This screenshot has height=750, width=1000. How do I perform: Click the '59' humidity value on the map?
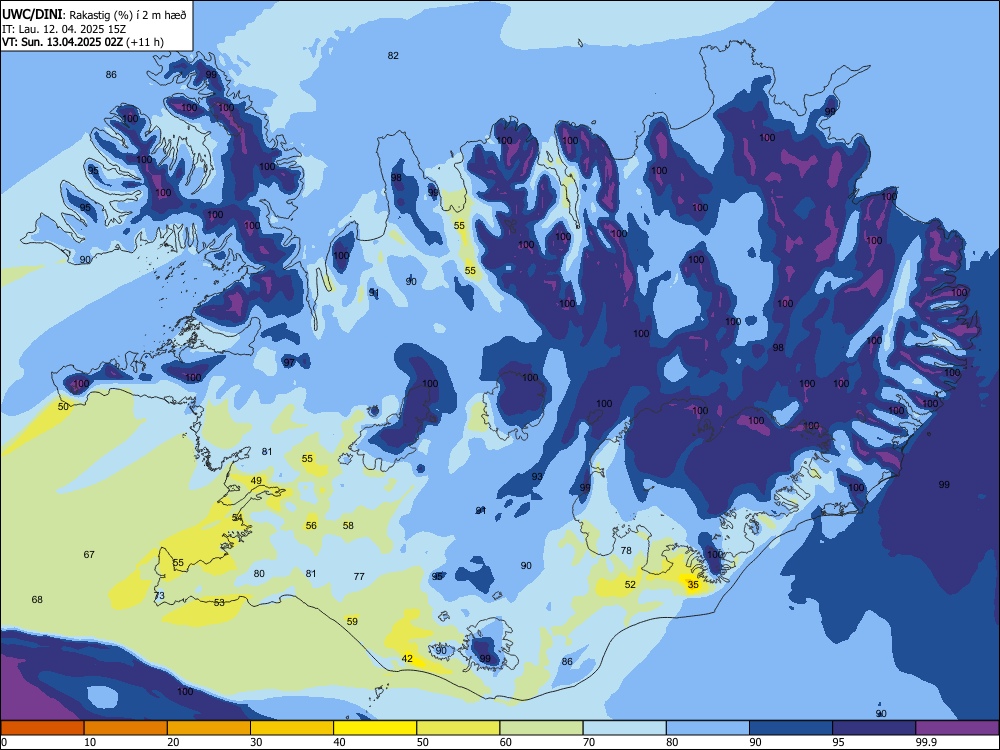pos(352,621)
